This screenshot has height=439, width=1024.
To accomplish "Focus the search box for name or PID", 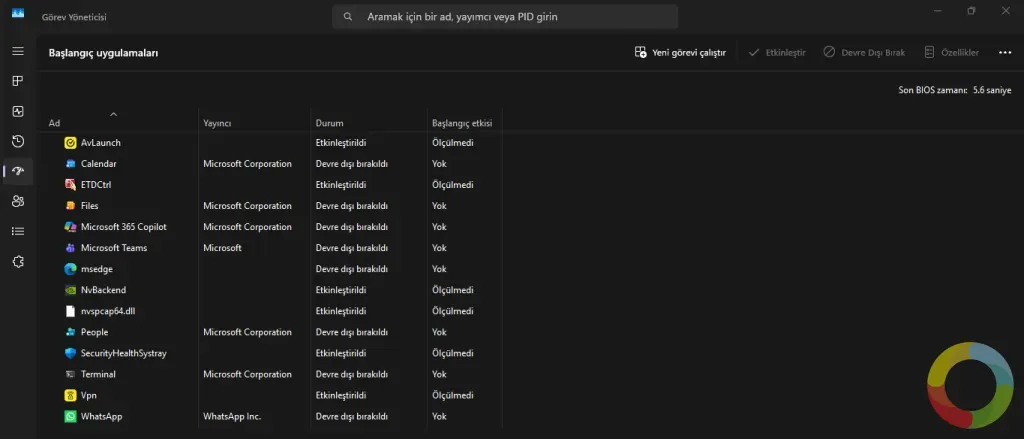I will [505, 17].
